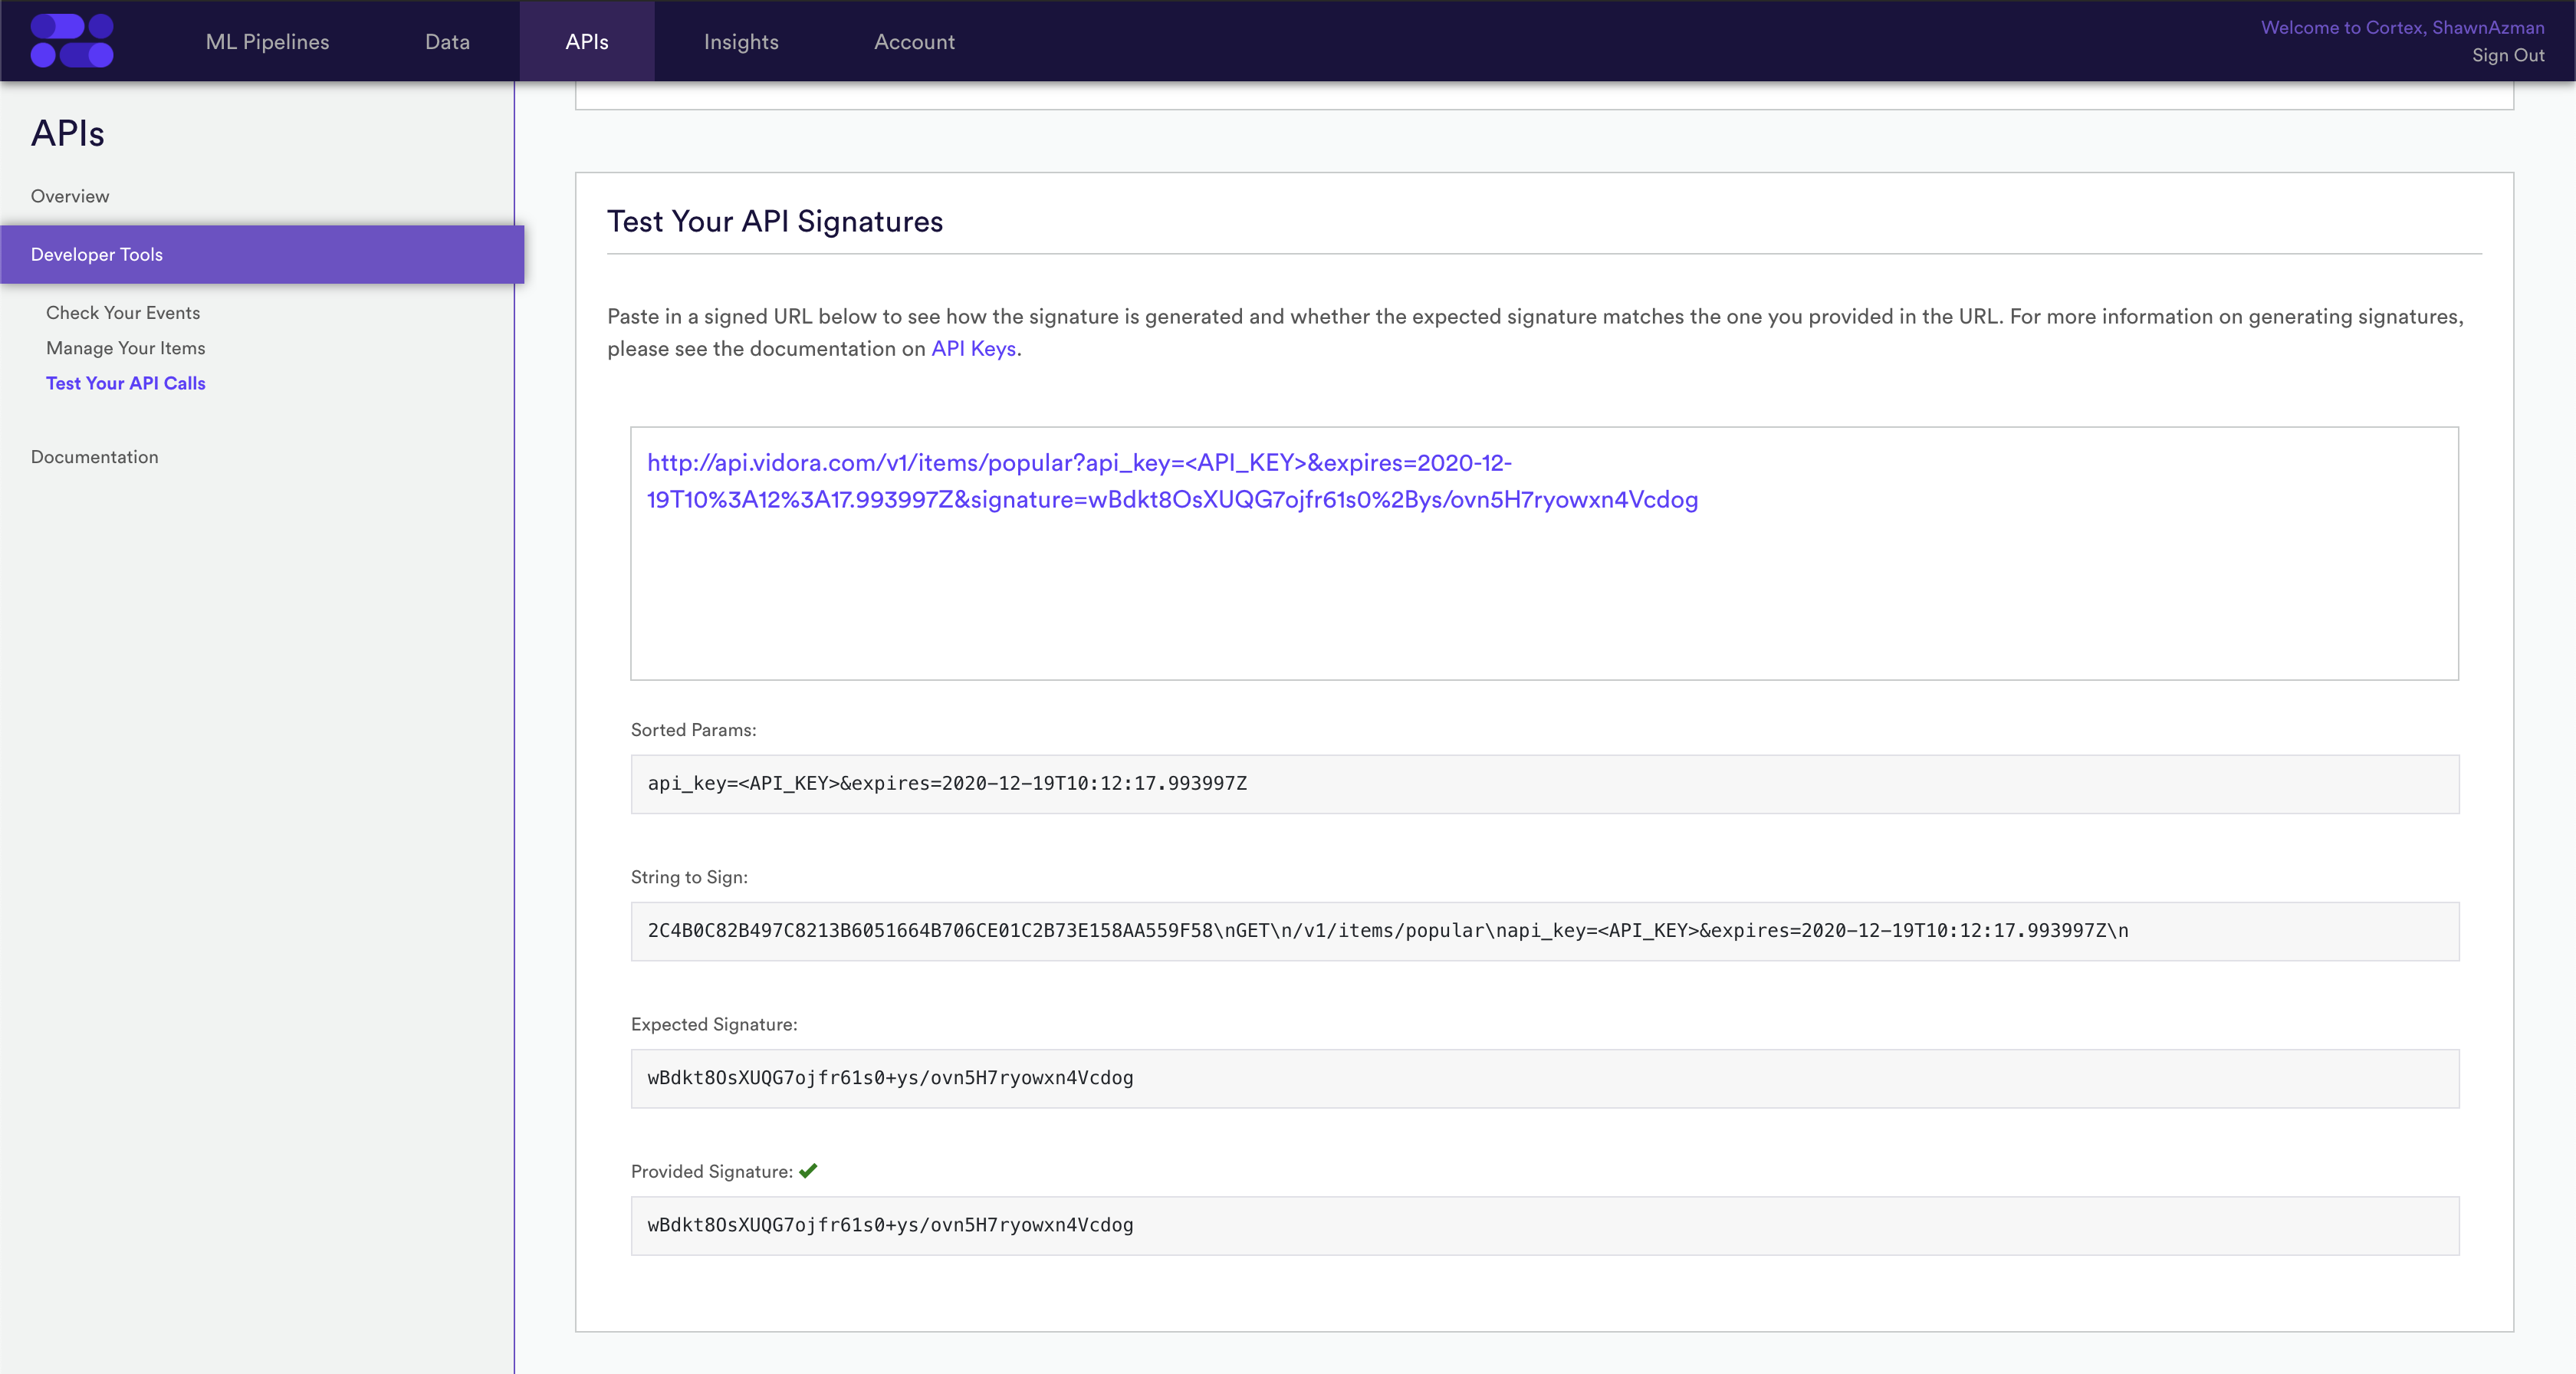This screenshot has width=2576, height=1374.
Task: Open Check Your Events
Action: (123, 312)
